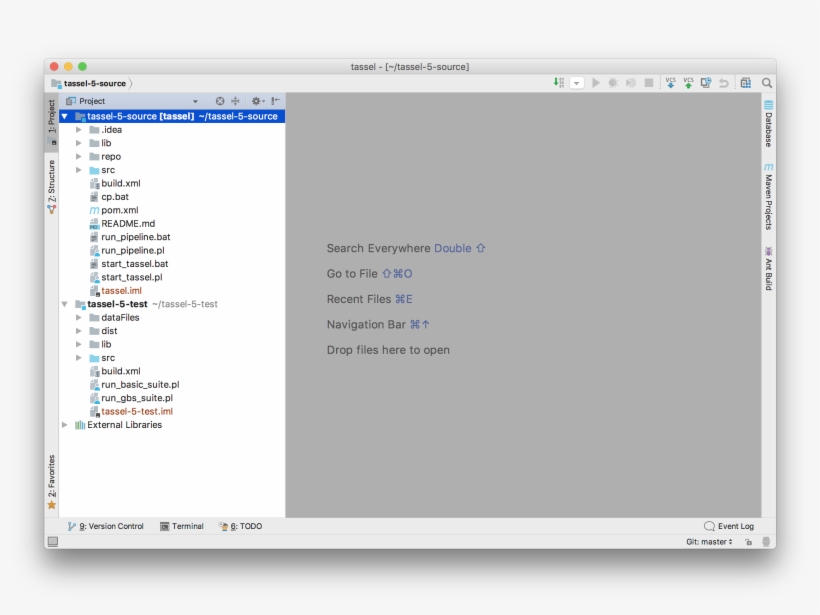Open the Event Log

pos(729,526)
